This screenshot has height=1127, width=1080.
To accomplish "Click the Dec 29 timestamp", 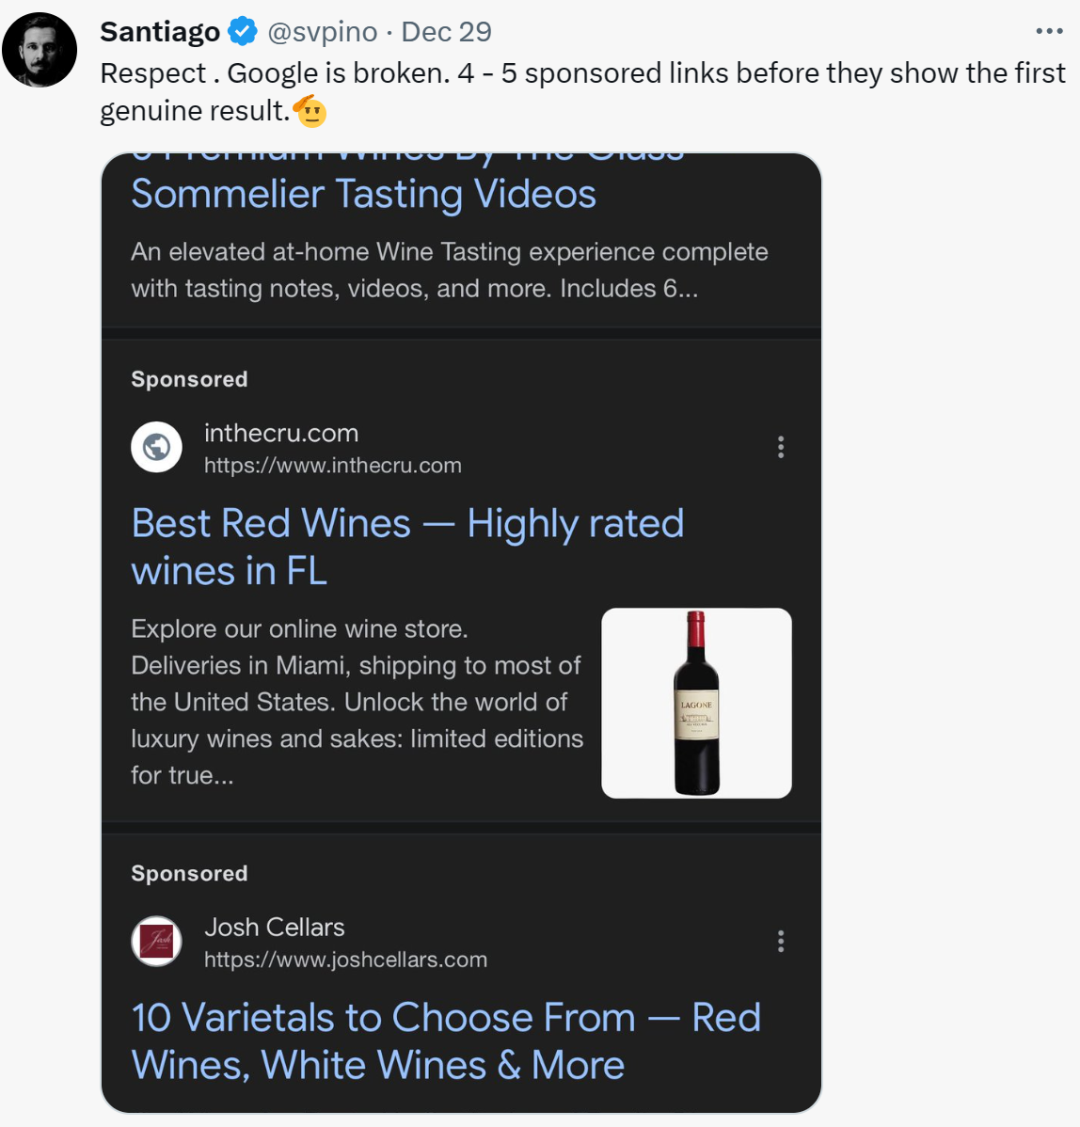I will tap(446, 32).
